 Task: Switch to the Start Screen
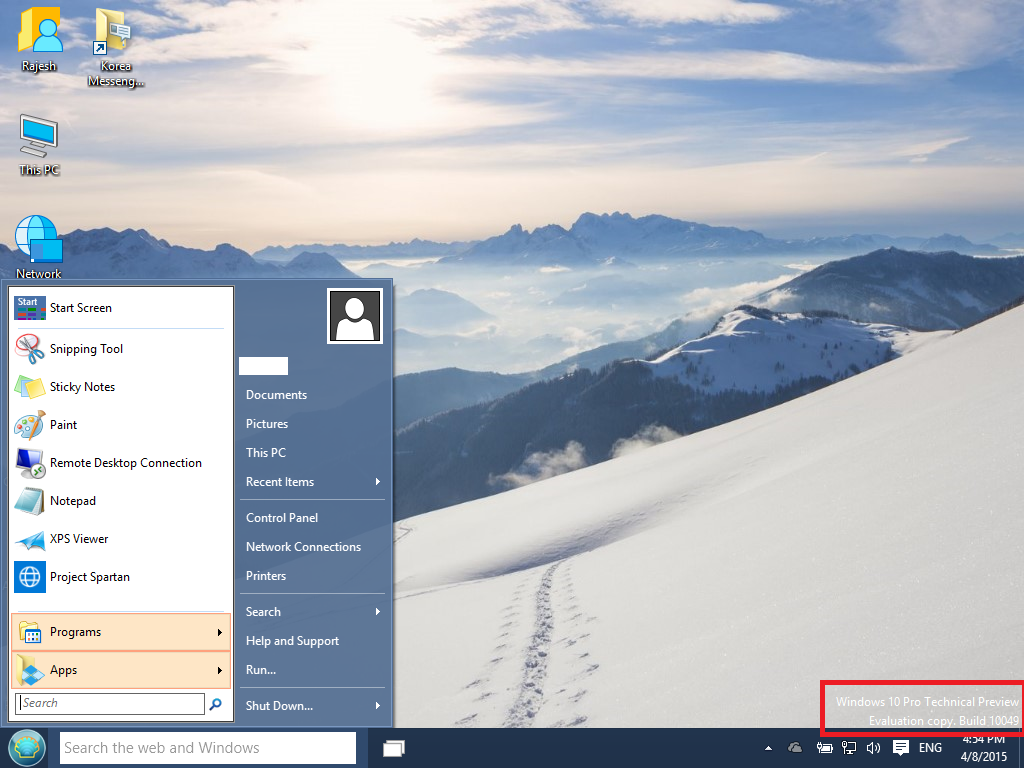coord(82,308)
